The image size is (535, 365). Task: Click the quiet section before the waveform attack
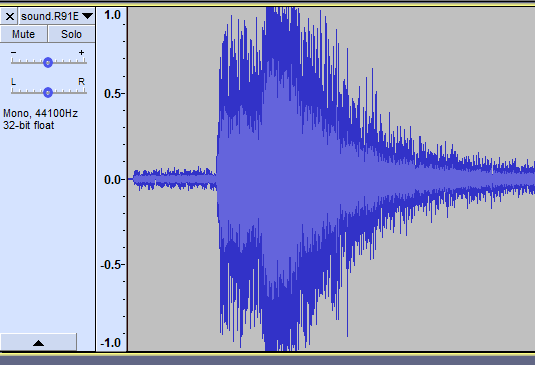tap(174, 179)
